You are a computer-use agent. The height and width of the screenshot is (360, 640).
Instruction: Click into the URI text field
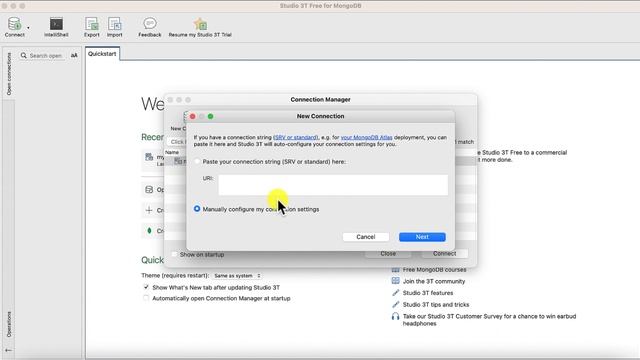click(x=333, y=185)
